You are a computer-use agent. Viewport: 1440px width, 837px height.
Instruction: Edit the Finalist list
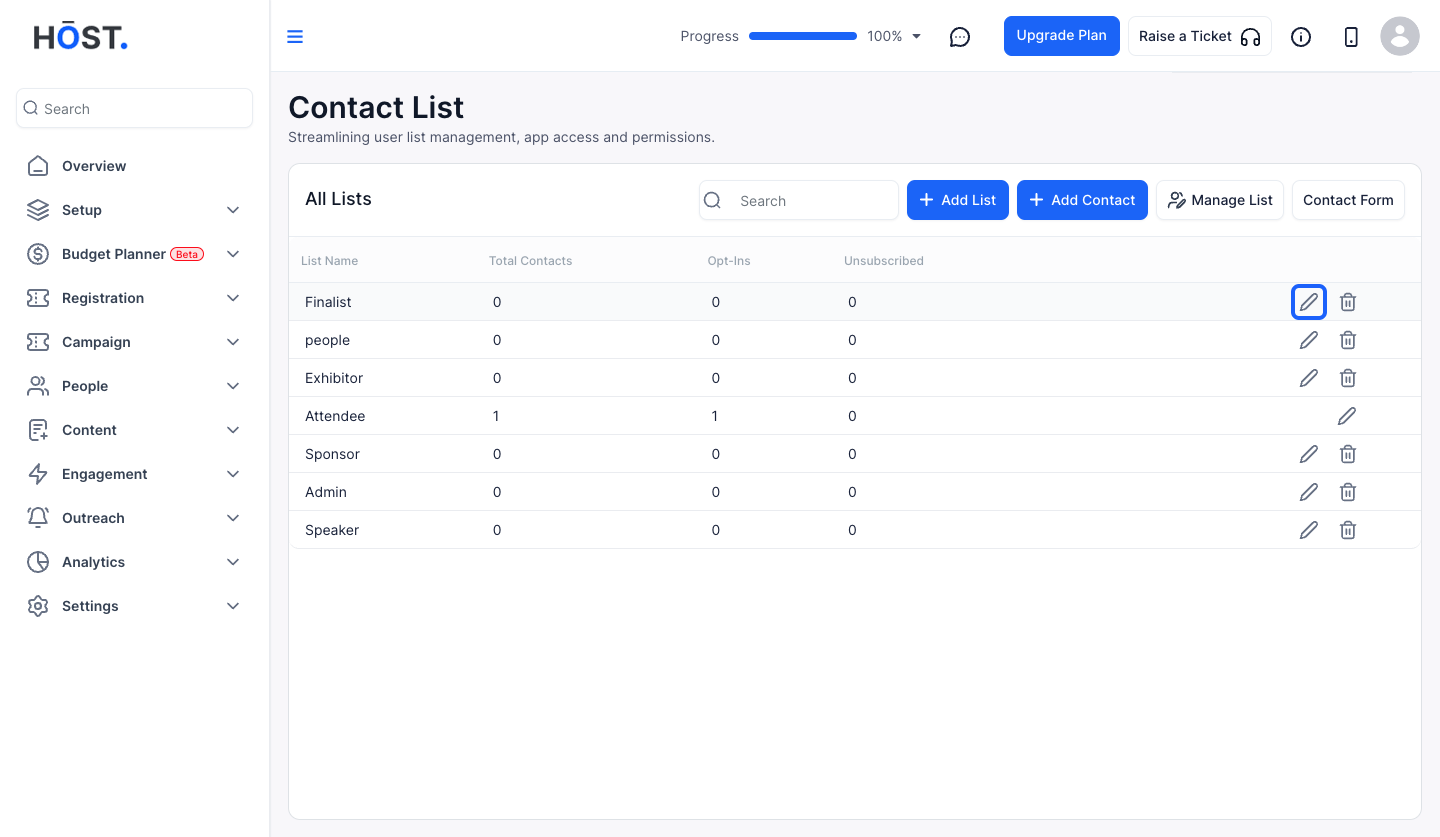point(1309,302)
